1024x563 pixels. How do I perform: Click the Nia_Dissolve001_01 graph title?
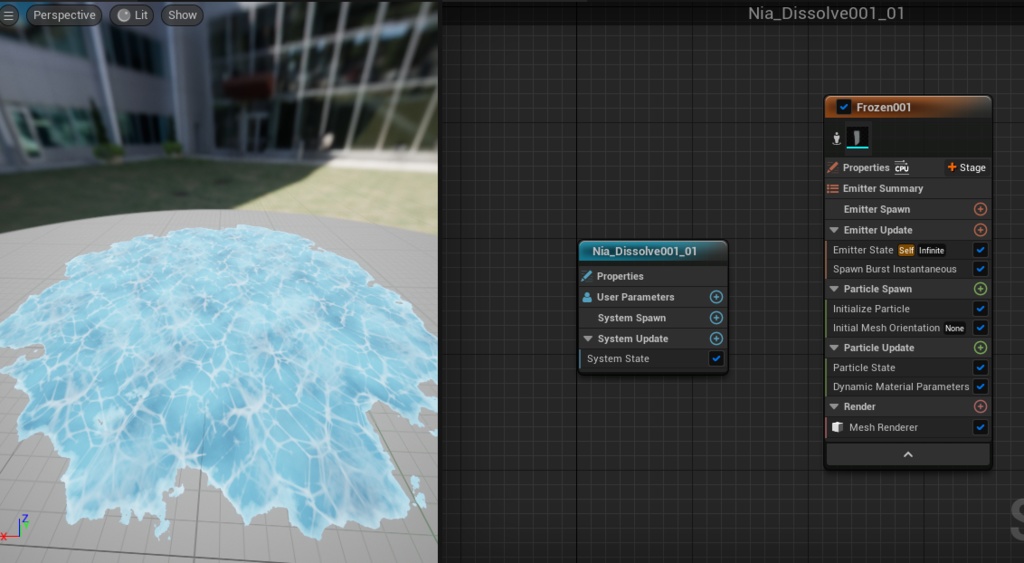tap(826, 13)
